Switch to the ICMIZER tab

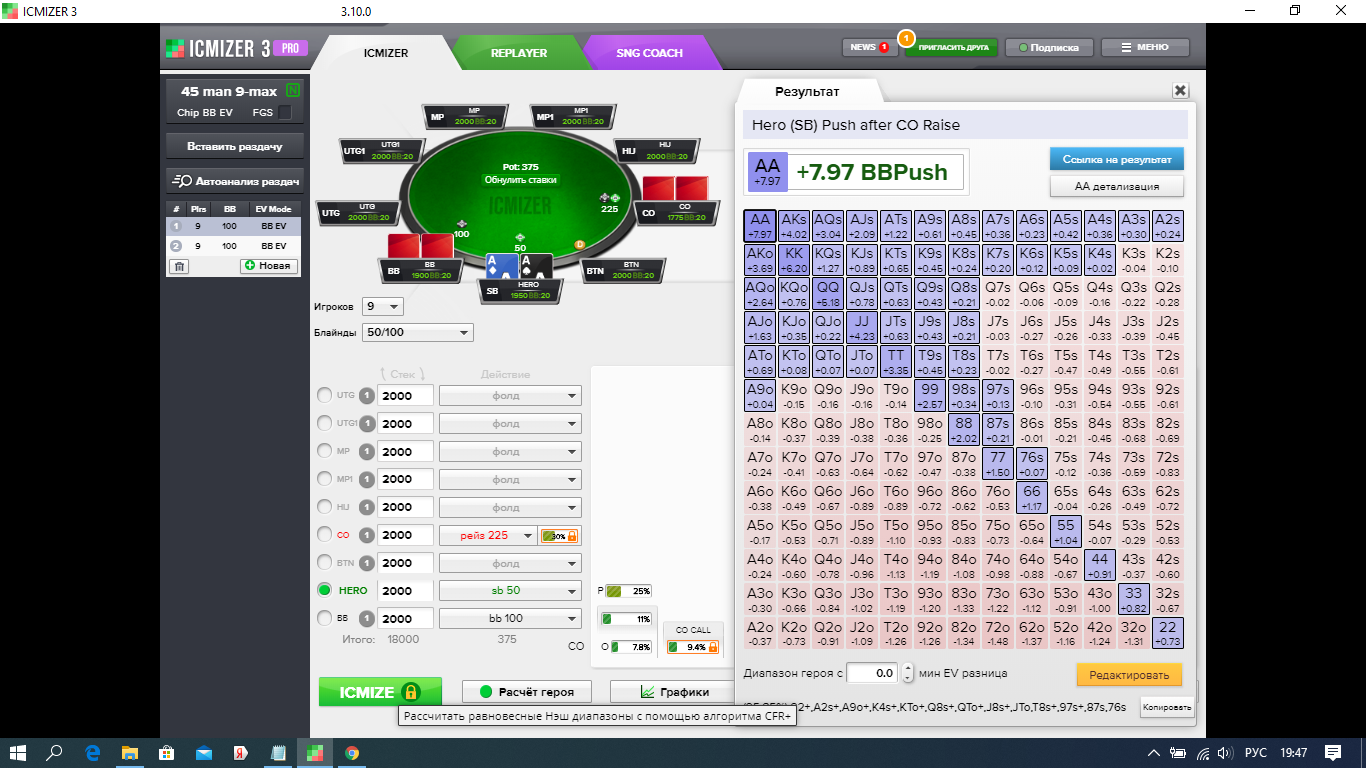tap(385, 53)
